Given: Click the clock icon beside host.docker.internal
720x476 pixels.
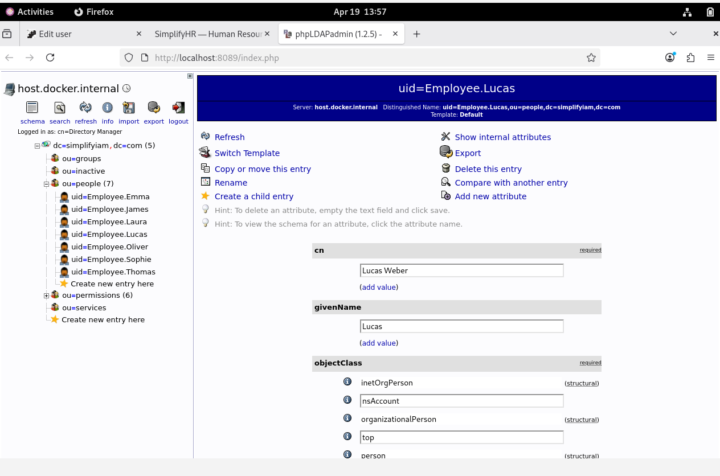Looking at the screenshot, I should point(127,88).
